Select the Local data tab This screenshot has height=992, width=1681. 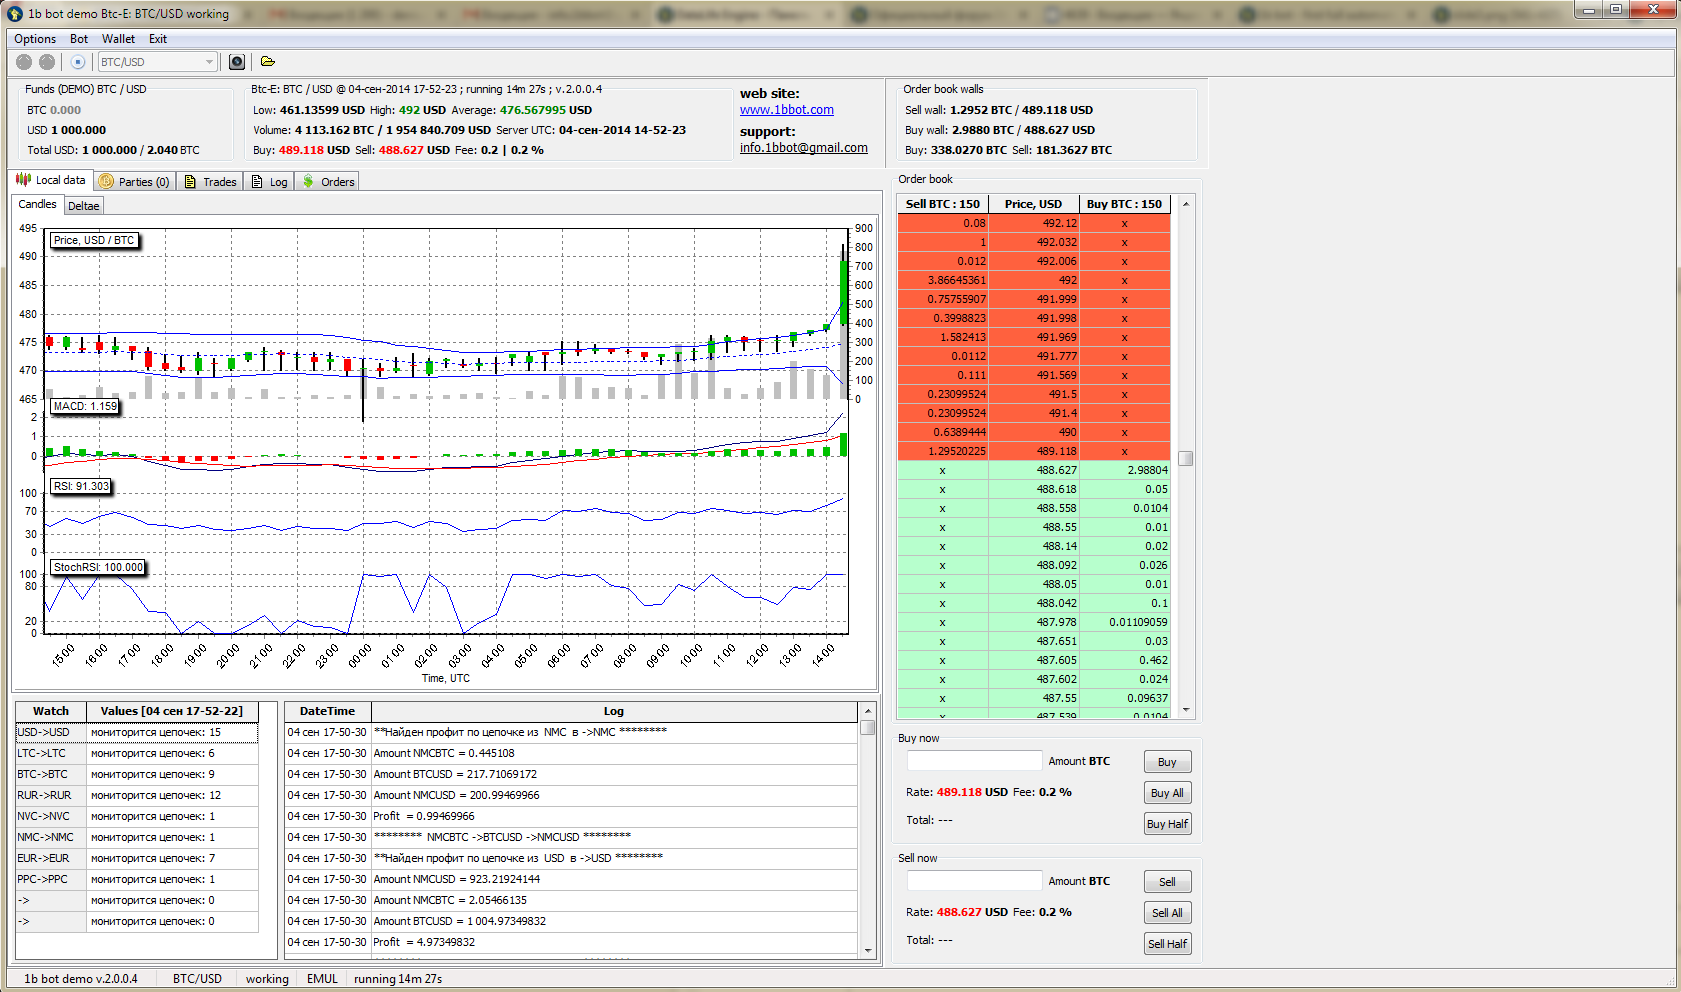[51, 180]
